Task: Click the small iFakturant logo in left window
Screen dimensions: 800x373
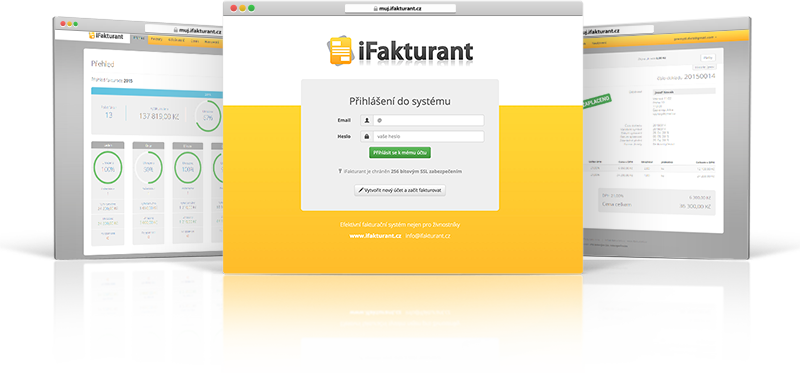Action: [105, 36]
